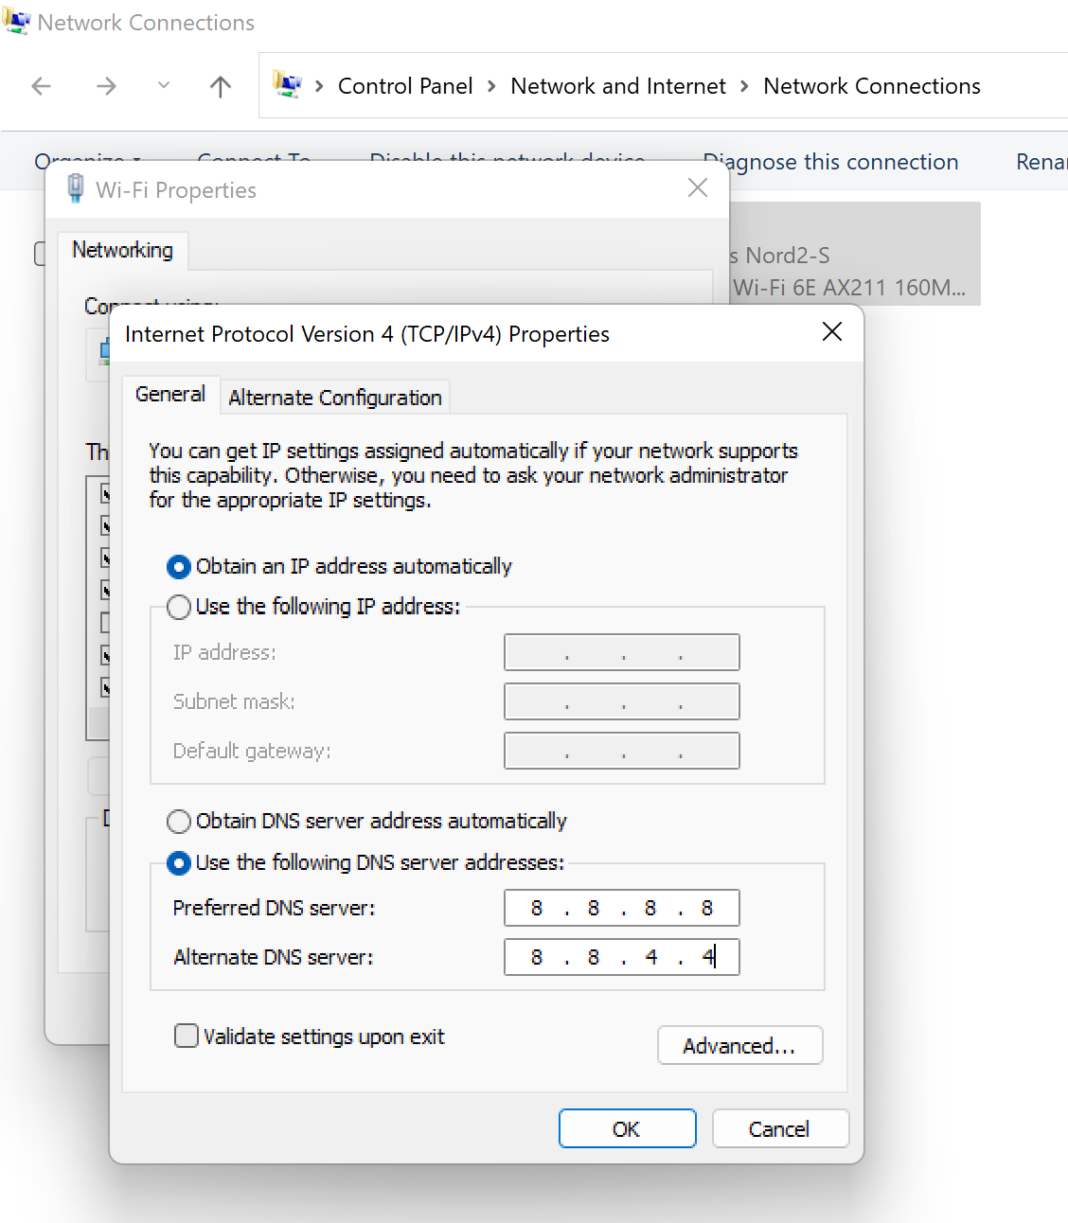The width and height of the screenshot is (1068, 1223).
Task: Enable the Validate settings upon exit checkbox
Action: pyautogui.click(x=186, y=1036)
